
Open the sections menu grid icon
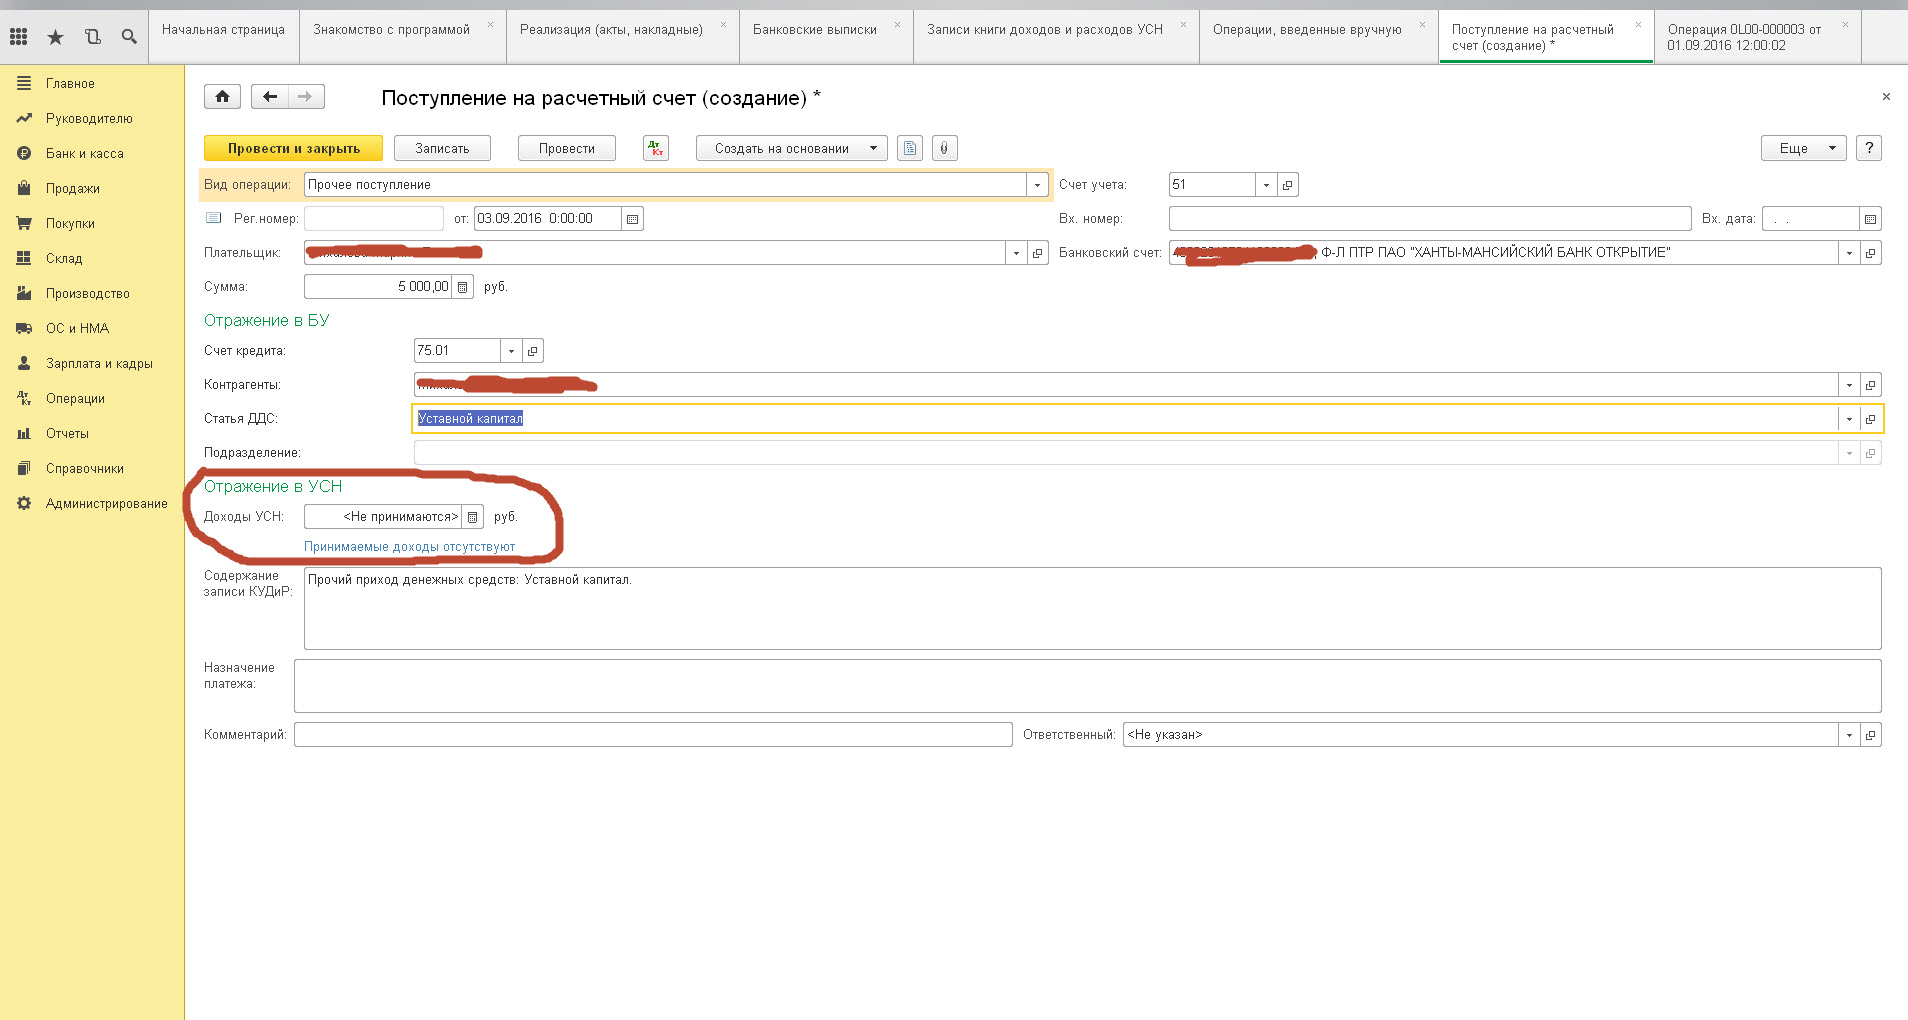tap(18, 37)
